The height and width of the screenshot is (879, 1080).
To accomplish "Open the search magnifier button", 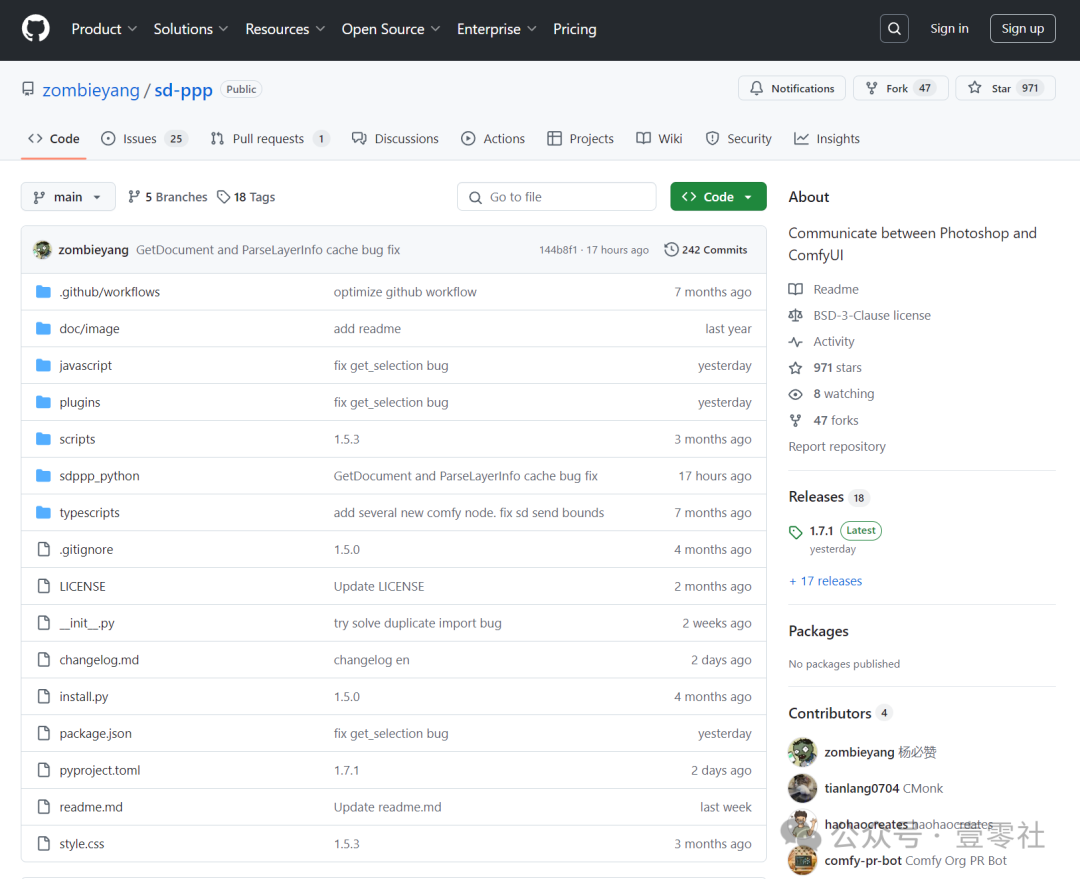I will pos(894,29).
